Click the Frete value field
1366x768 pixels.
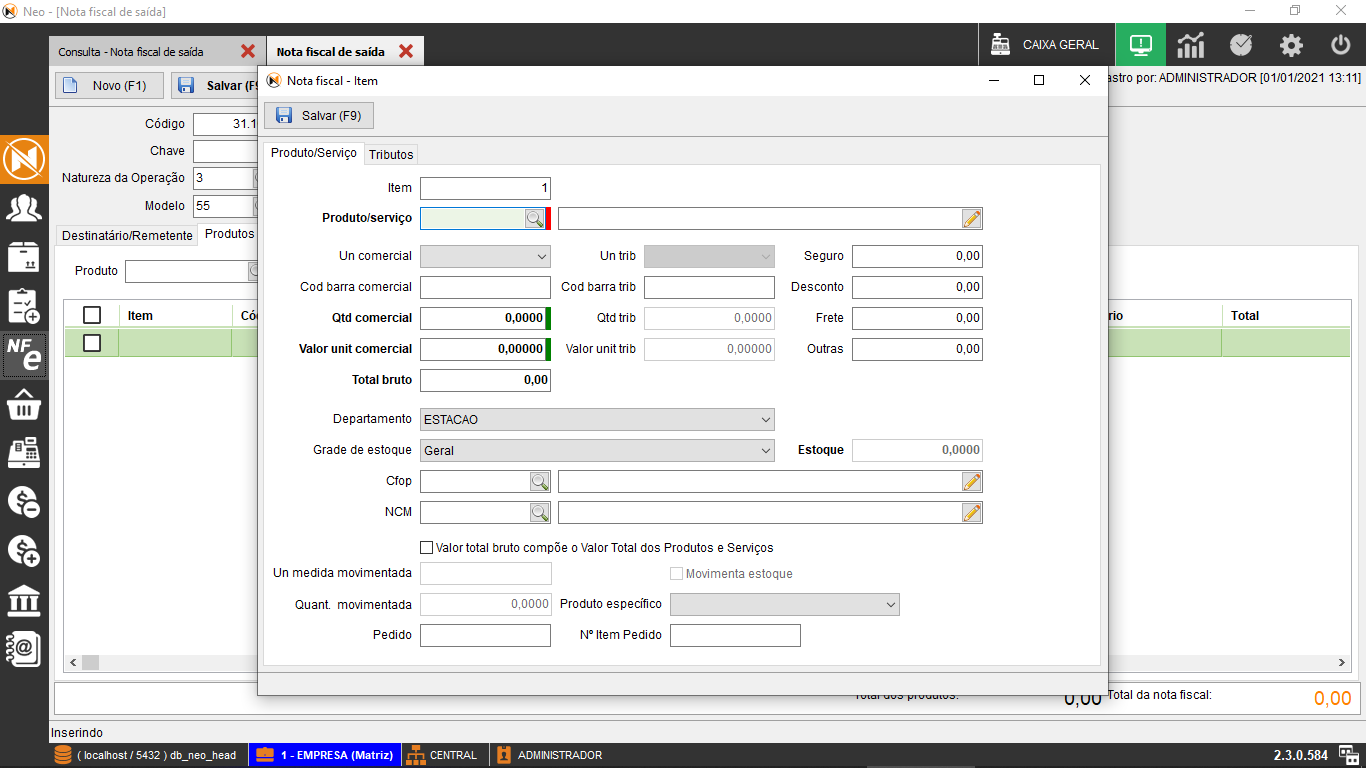tap(917, 318)
